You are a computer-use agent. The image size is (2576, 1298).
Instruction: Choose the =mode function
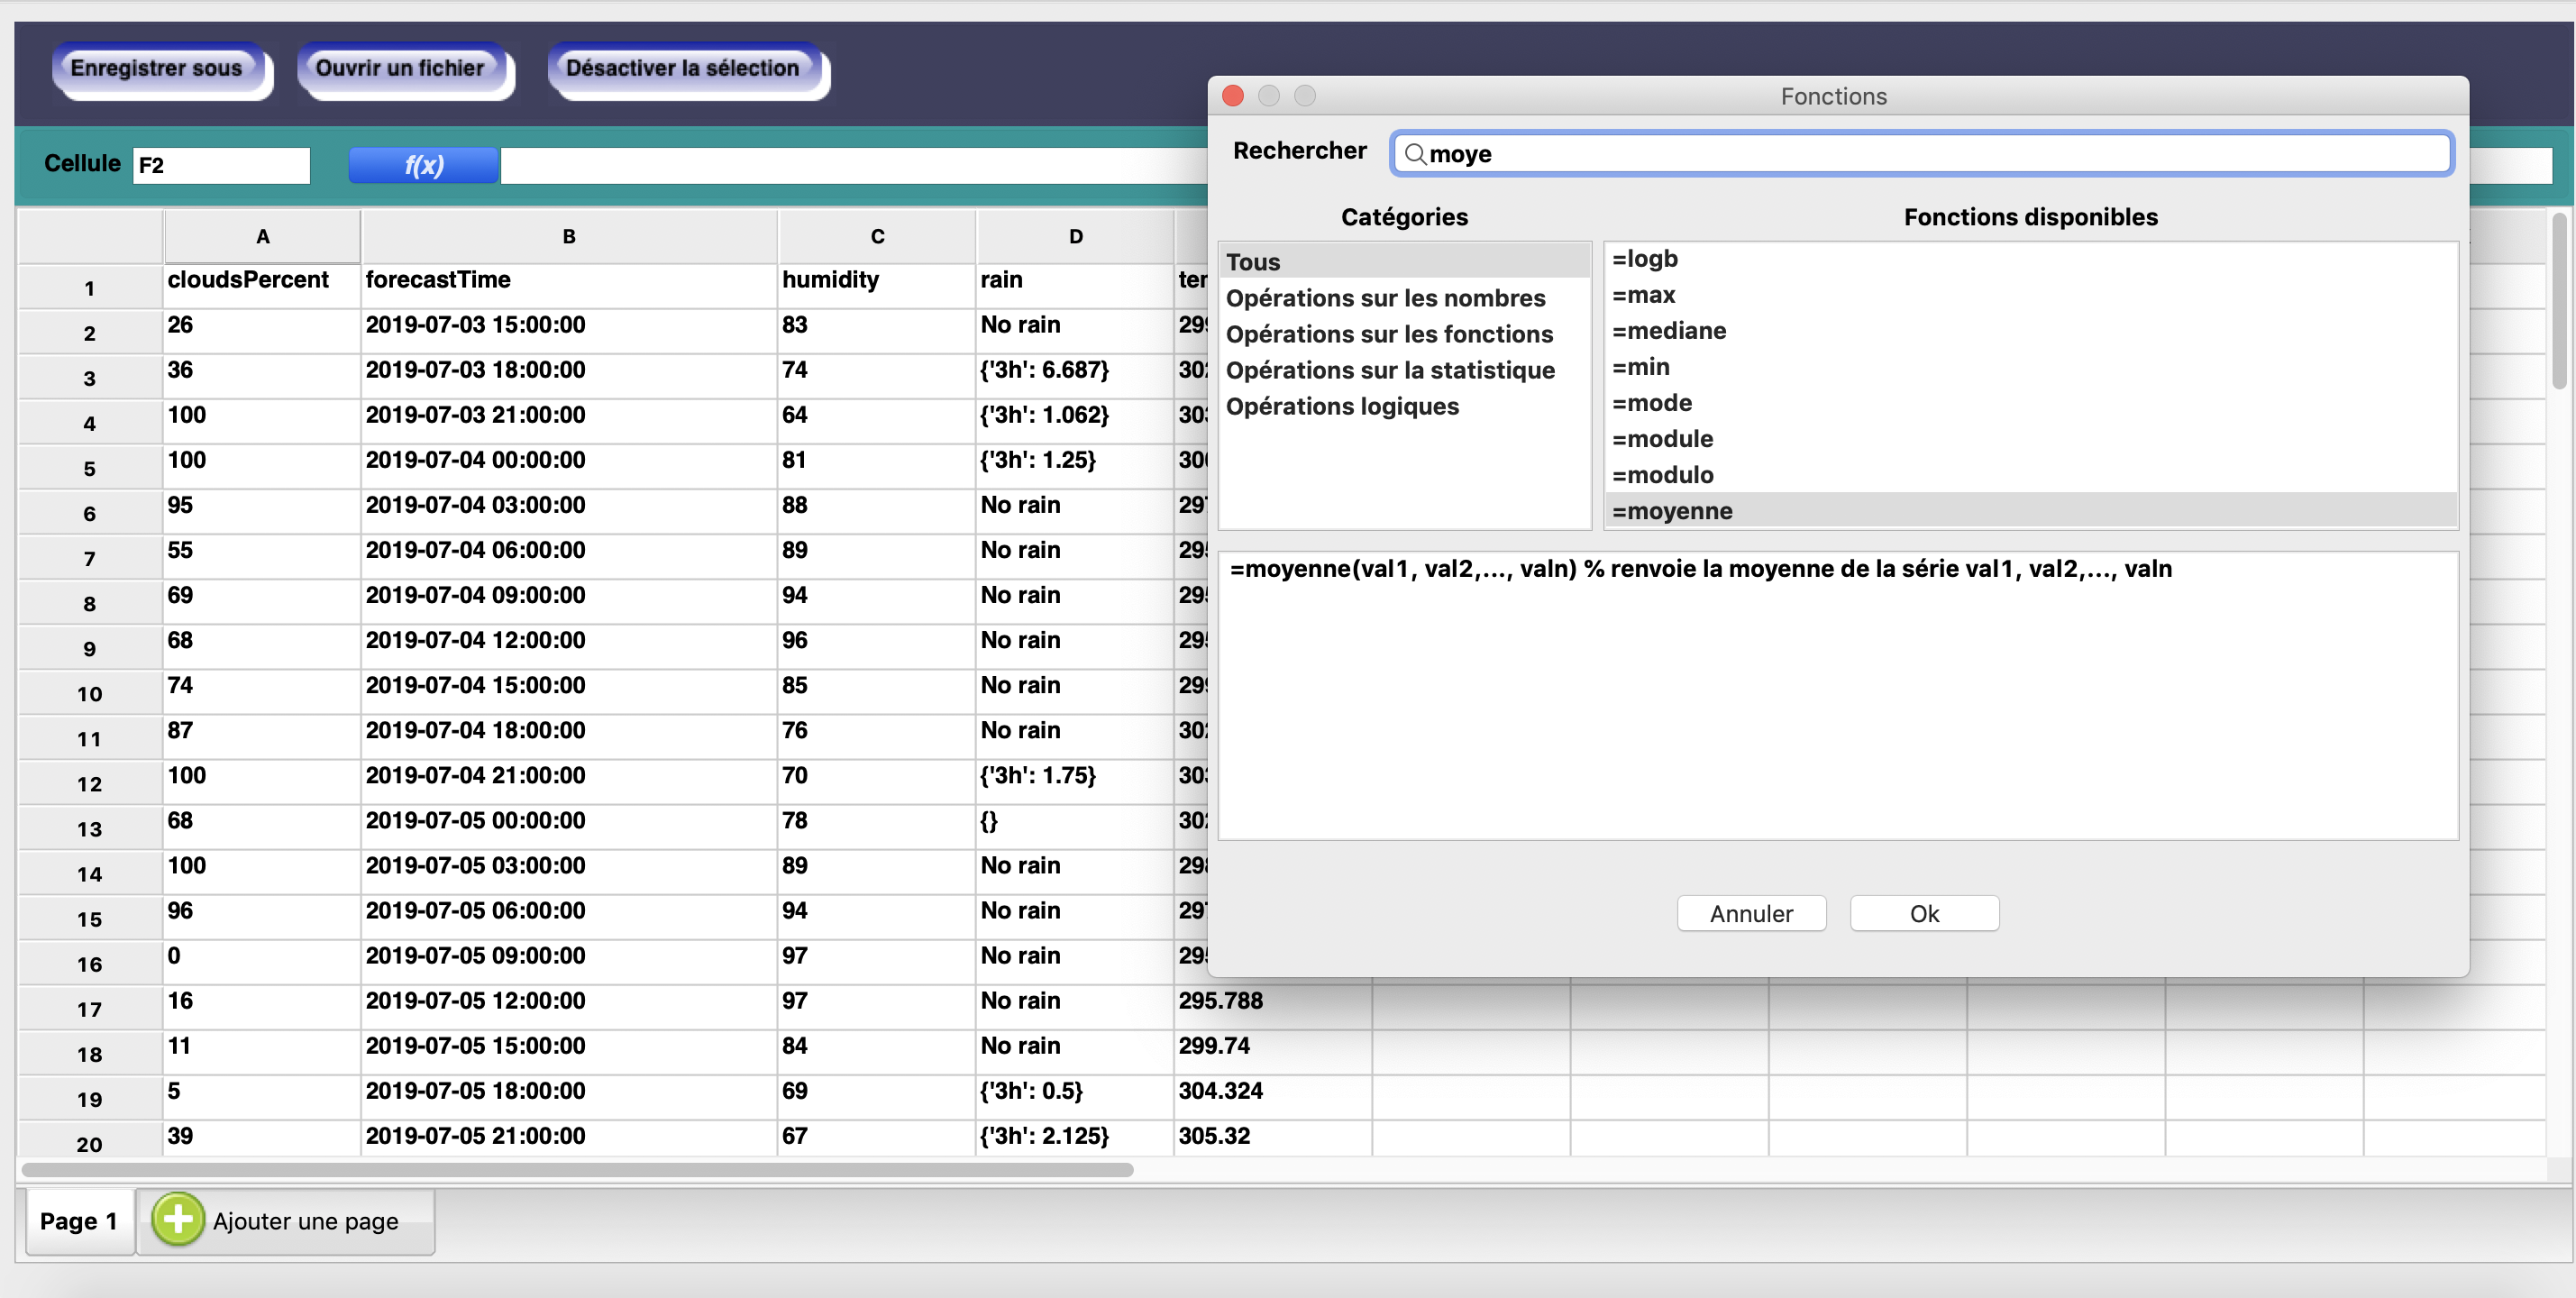tap(2030, 403)
